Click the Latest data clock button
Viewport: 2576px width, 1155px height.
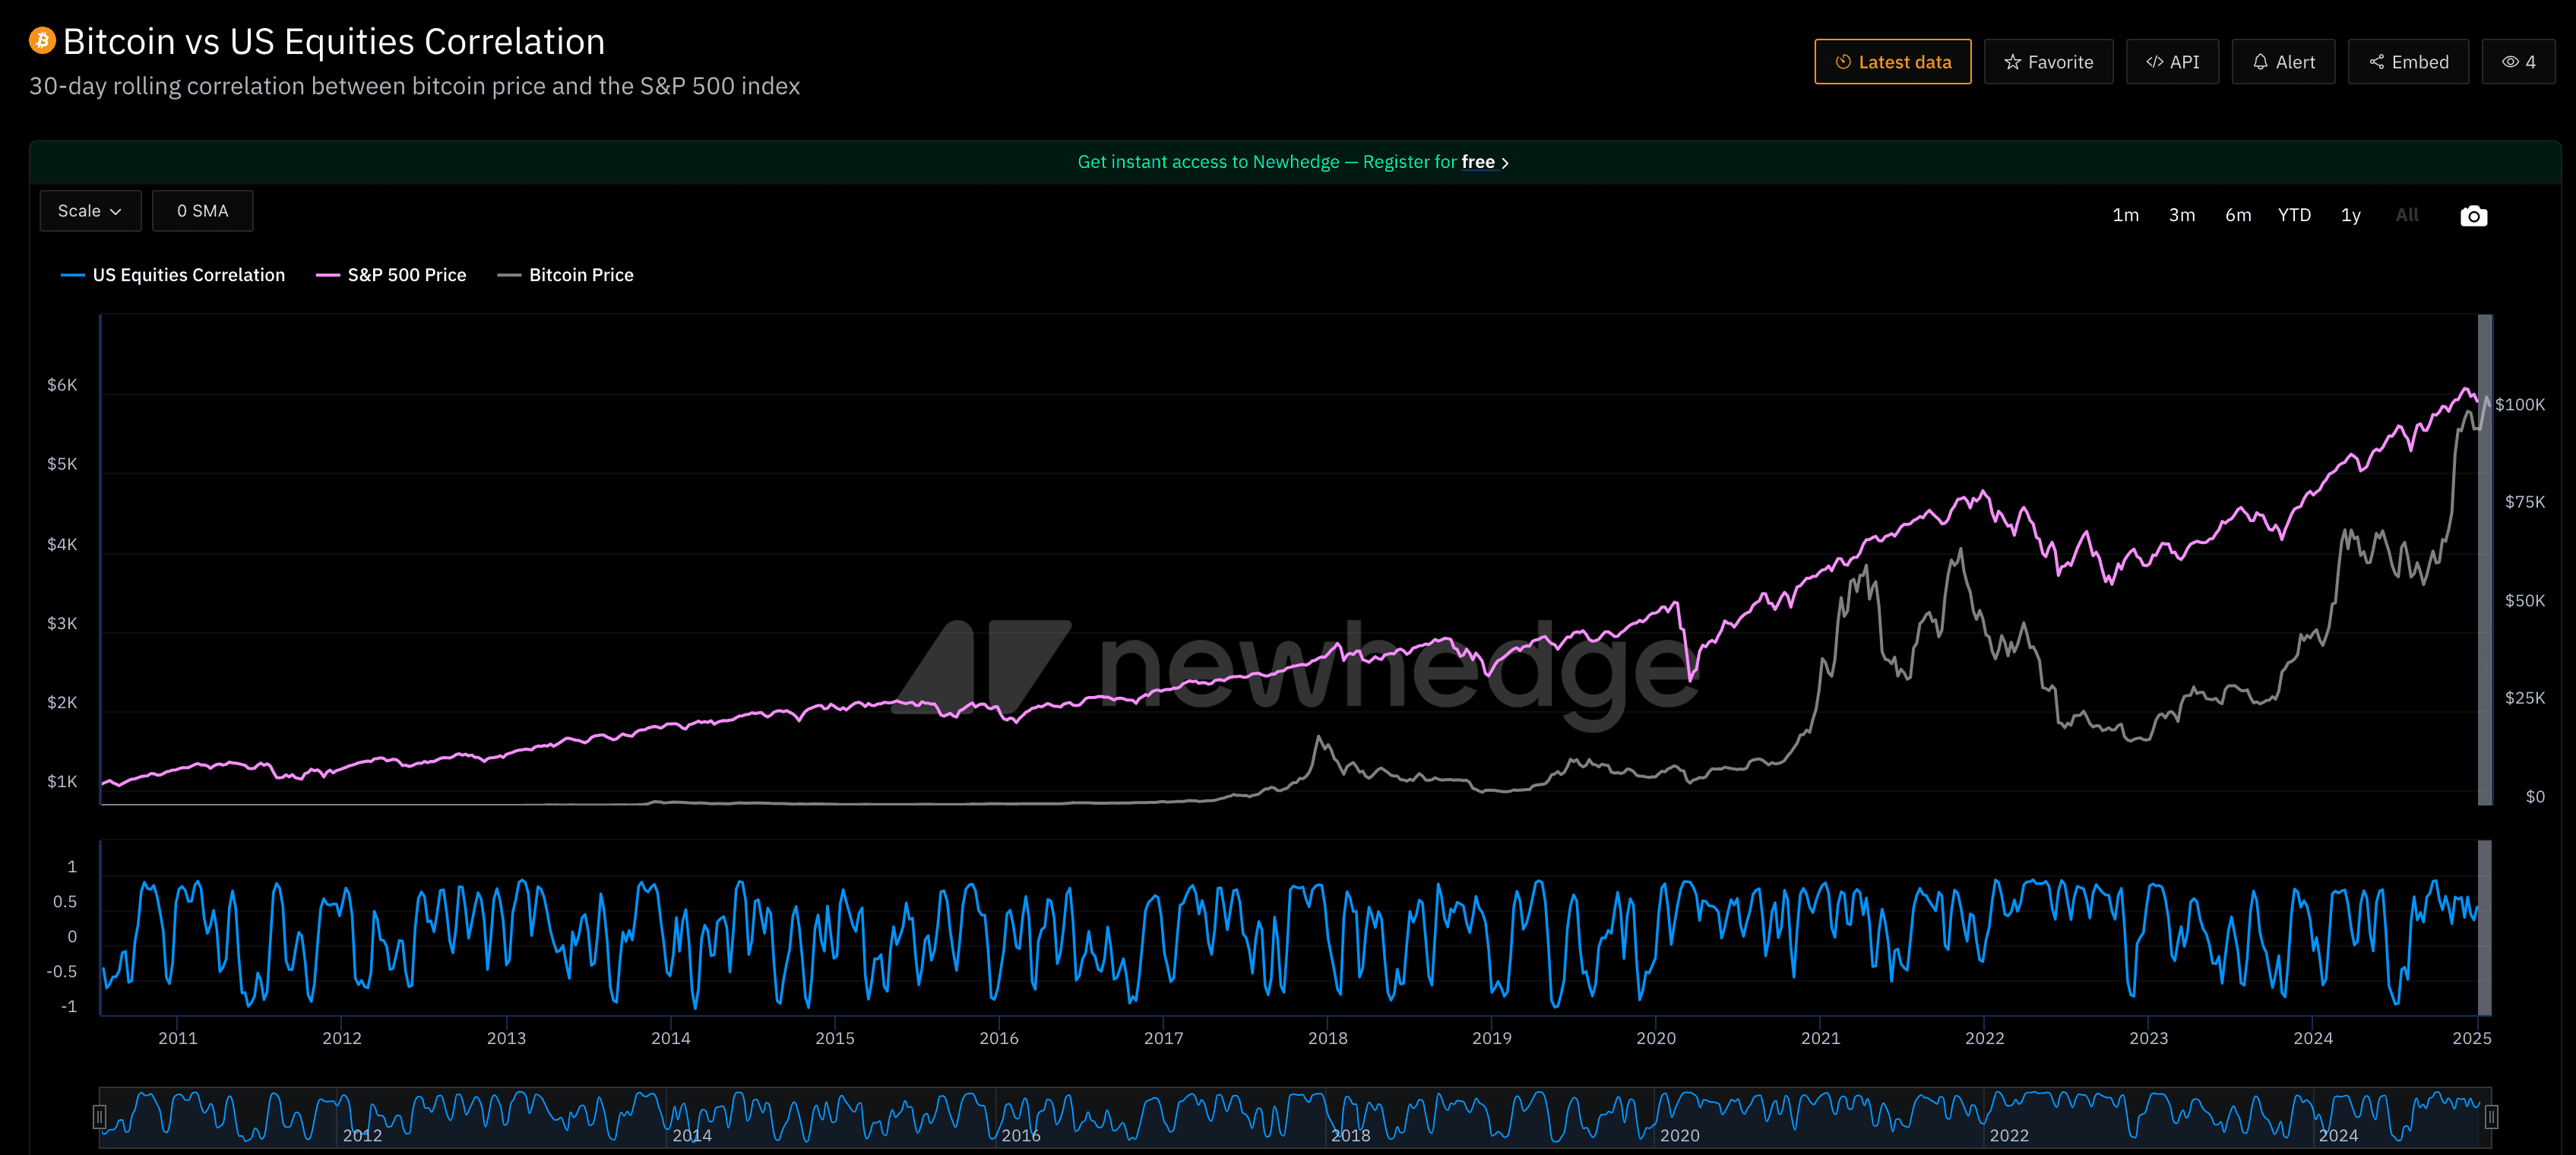1892,62
